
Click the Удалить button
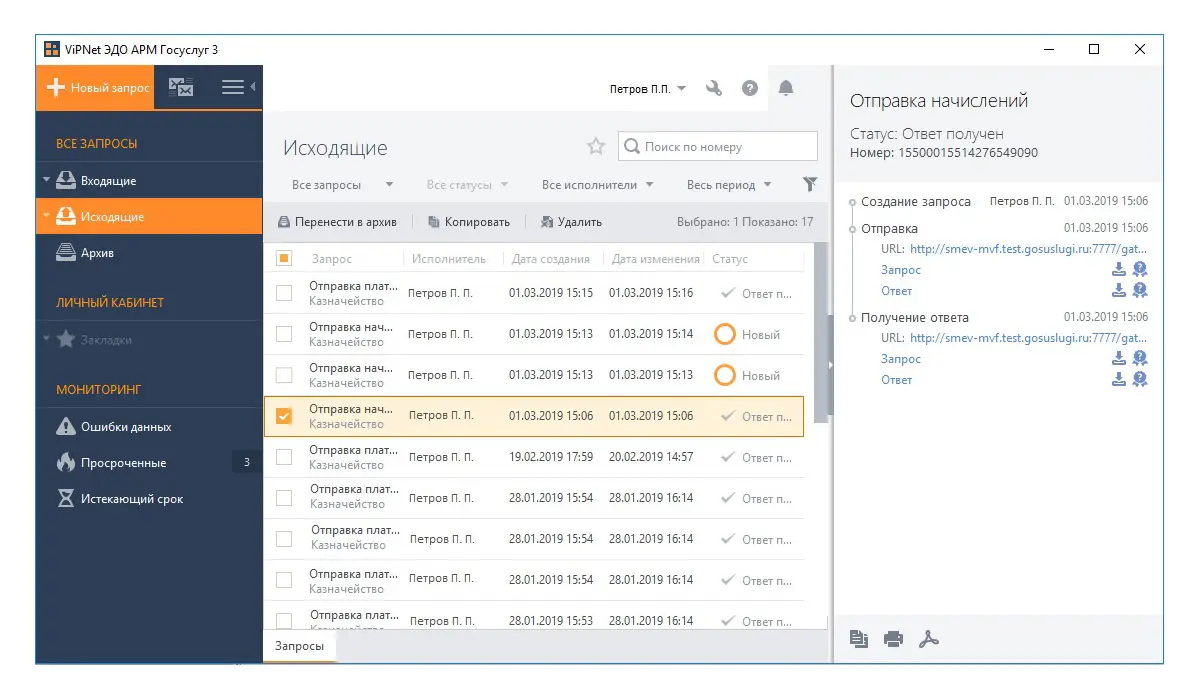571,222
